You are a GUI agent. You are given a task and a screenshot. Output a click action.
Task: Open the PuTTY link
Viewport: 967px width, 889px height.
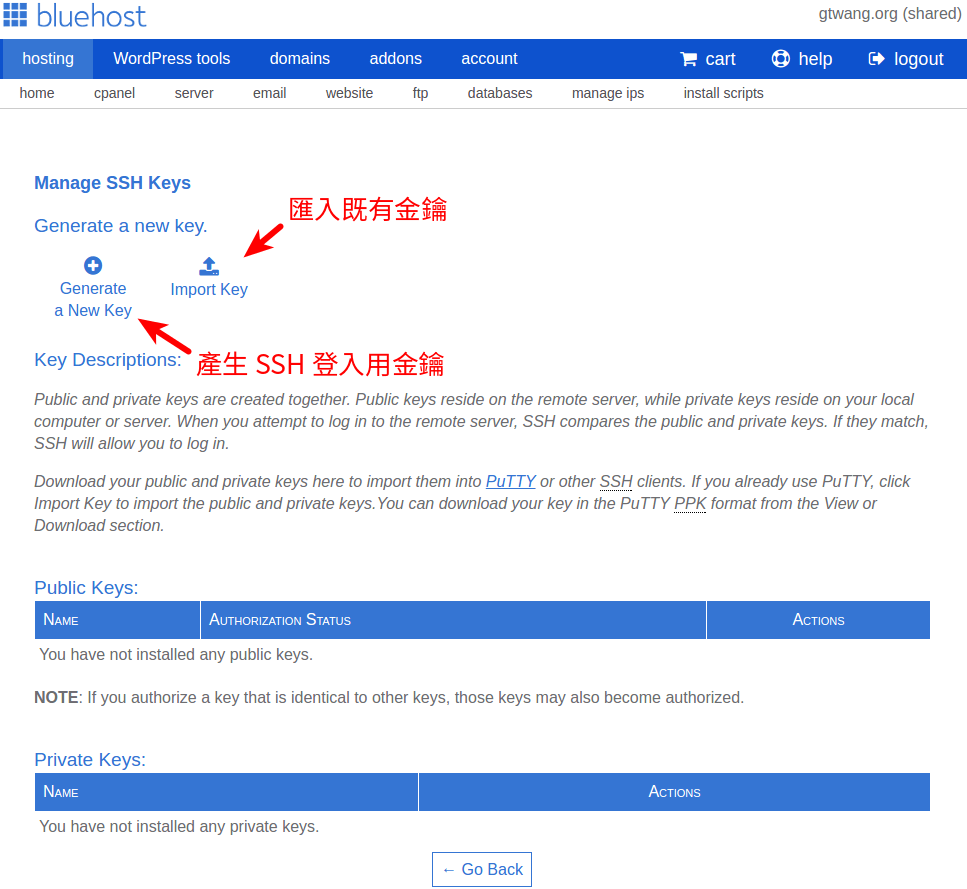[x=510, y=481]
